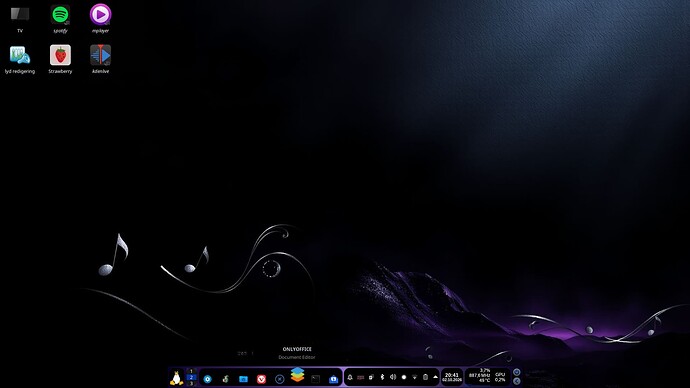Open the blue shopping bag store icon
This screenshot has width=690, height=388.
[334, 379]
